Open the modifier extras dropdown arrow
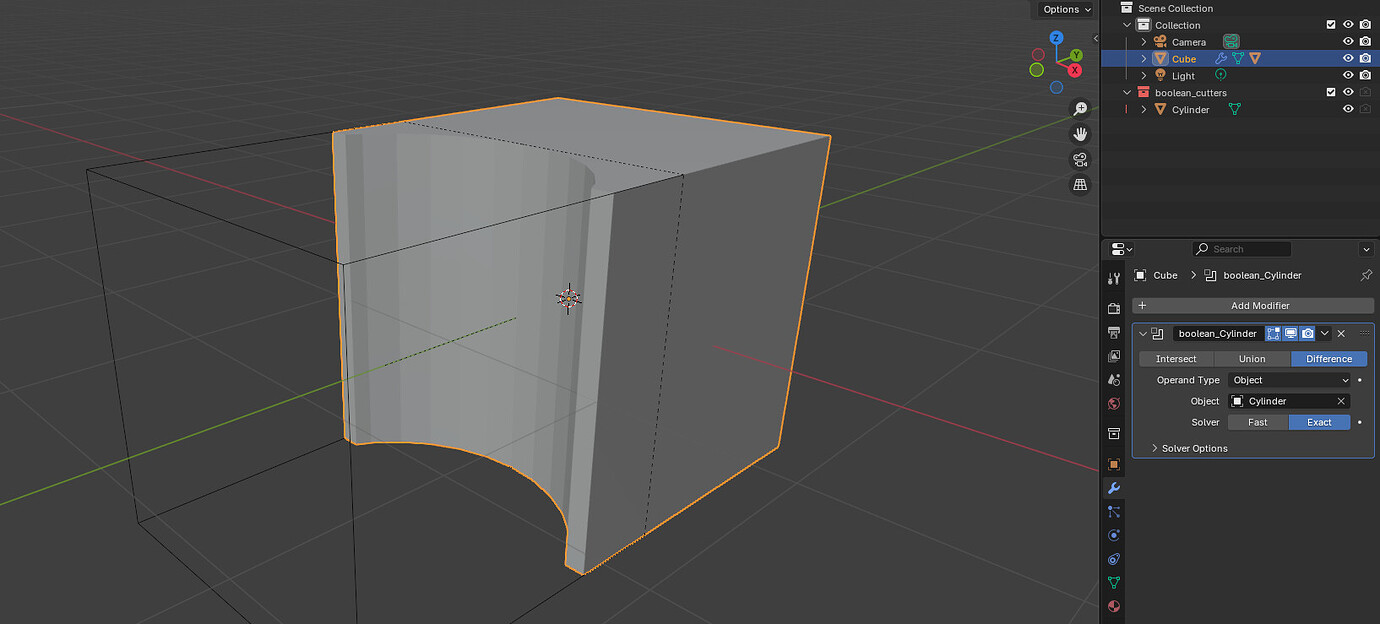Screen dimensions: 1380x624 click(x=1325, y=334)
